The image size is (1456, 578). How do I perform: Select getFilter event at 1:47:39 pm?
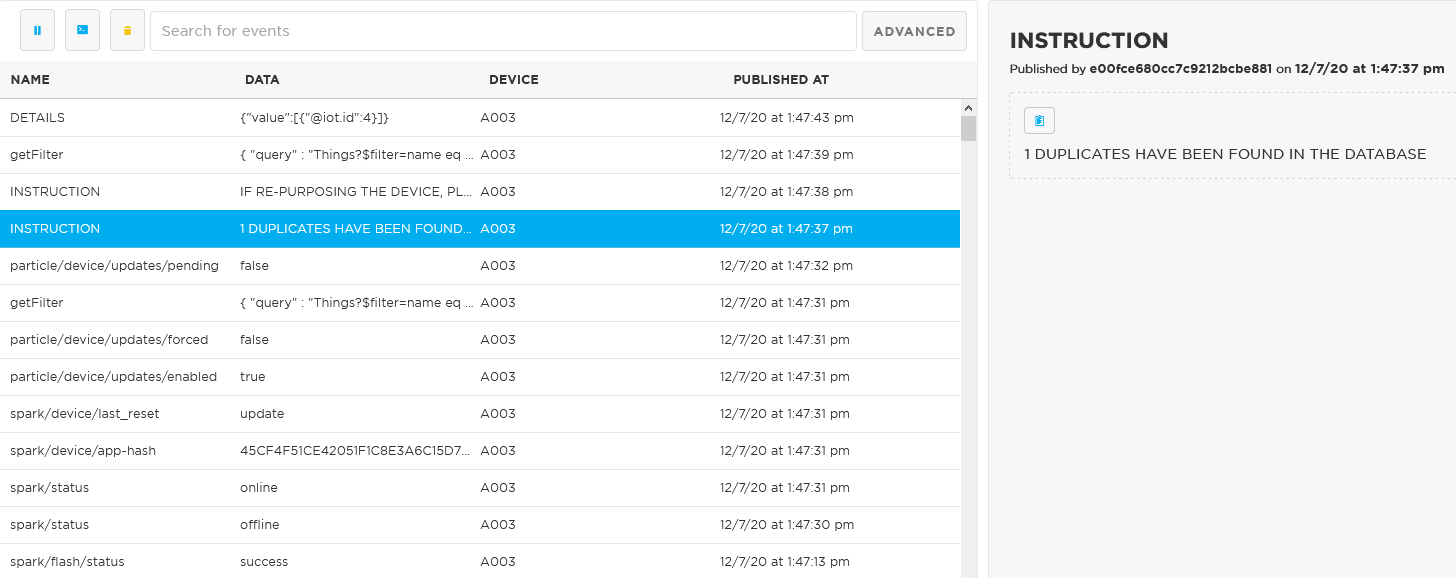(x=480, y=155)
